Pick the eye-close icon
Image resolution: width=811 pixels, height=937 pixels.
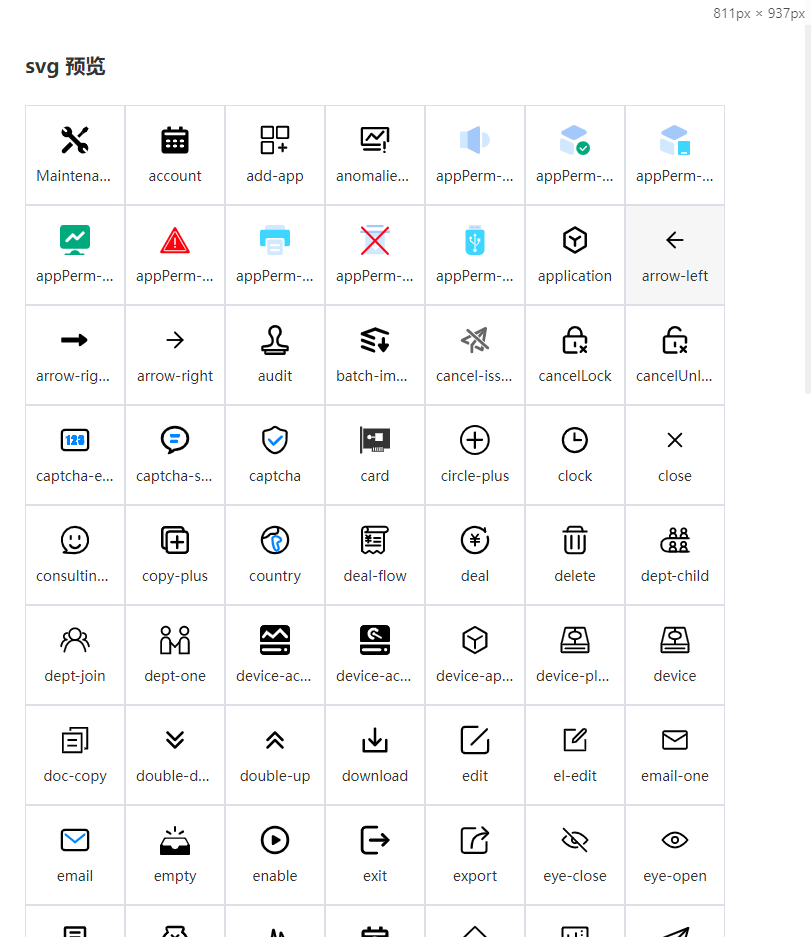click(x=575, y=840)
